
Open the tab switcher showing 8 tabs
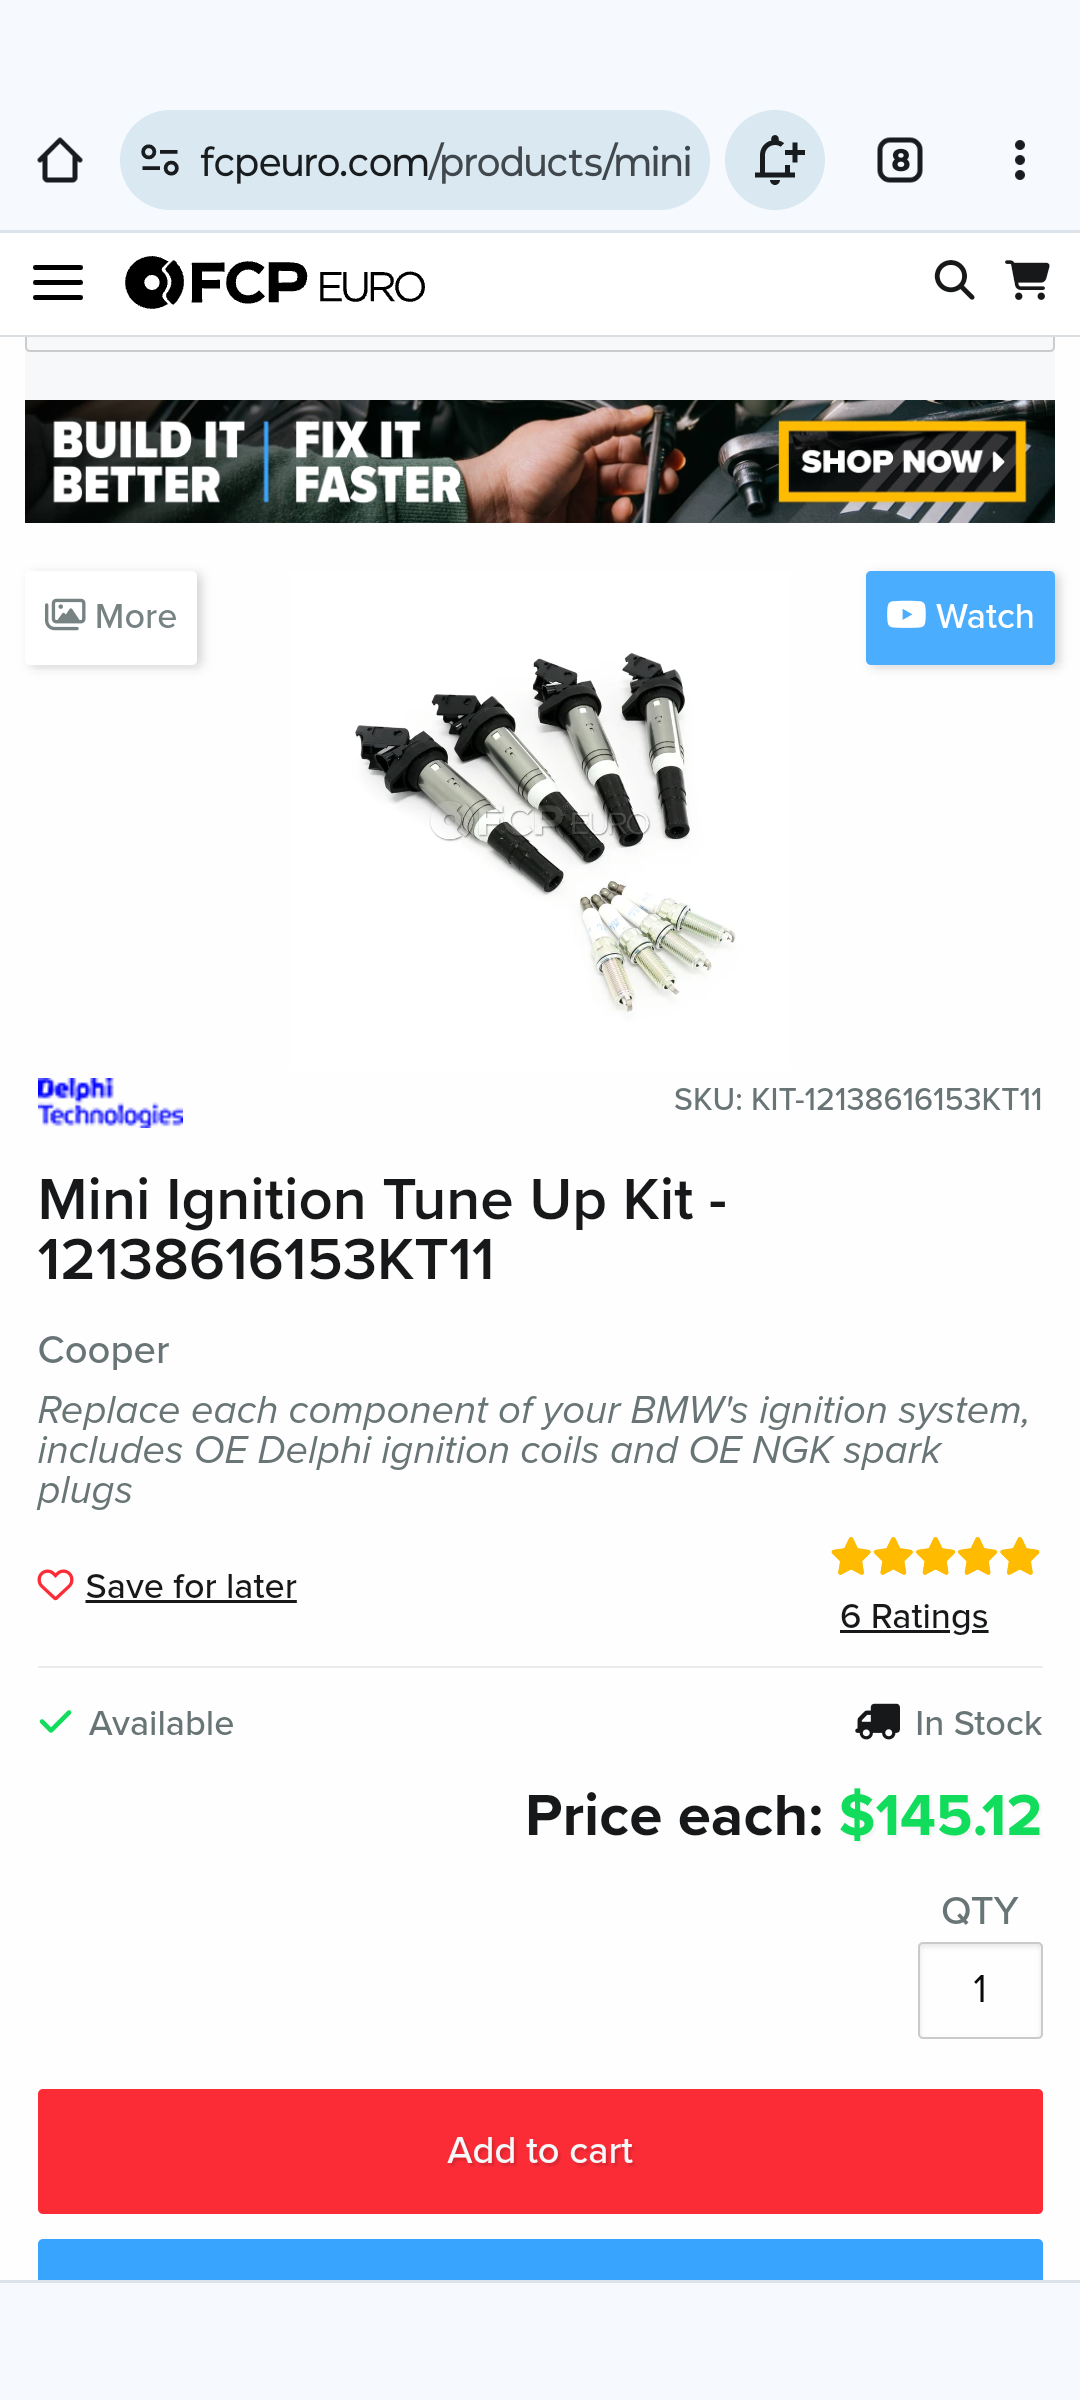point(900,160)
